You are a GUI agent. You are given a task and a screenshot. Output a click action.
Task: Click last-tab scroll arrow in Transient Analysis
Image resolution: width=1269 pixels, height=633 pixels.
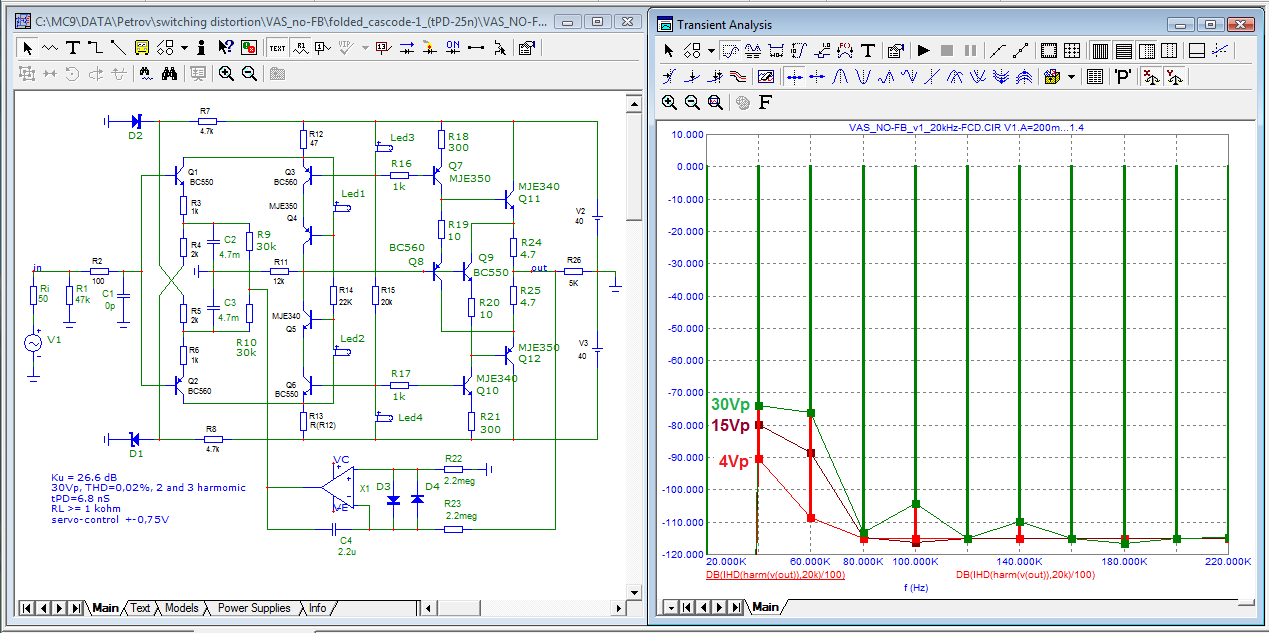pos(736,607)
